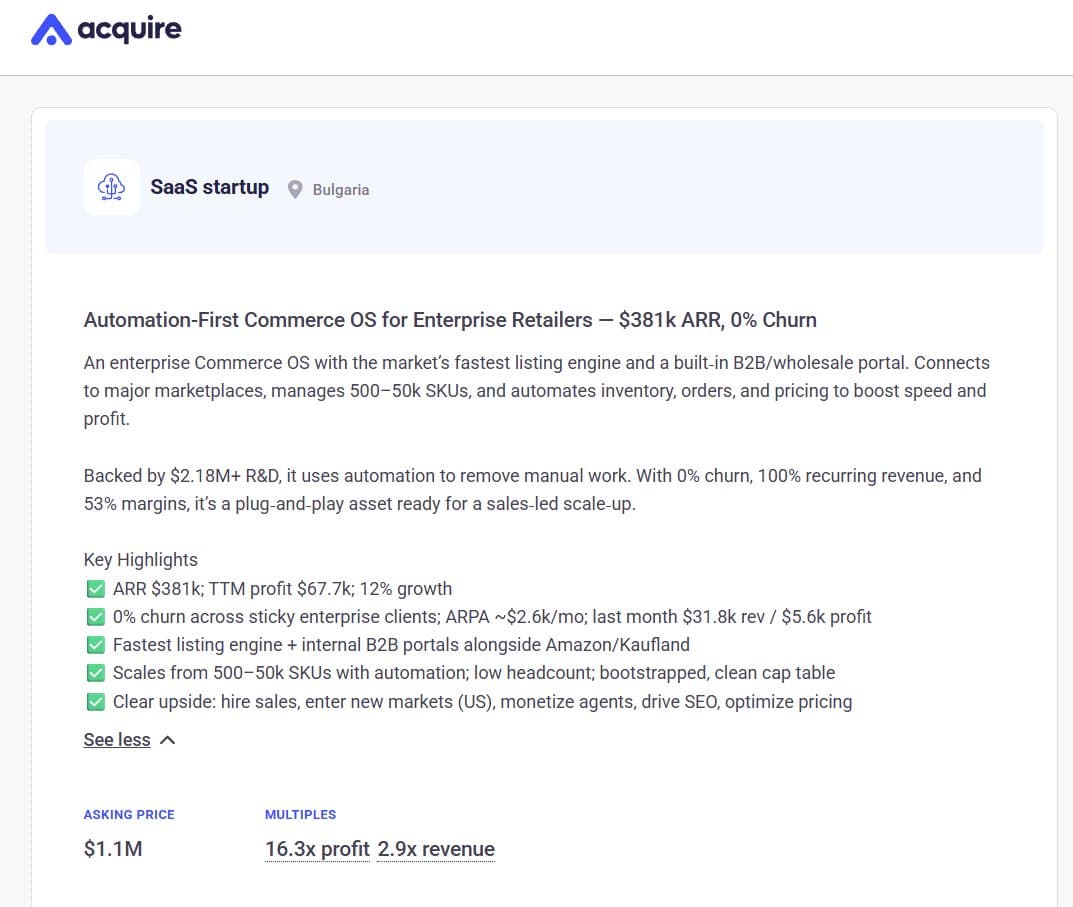
Task: Click the $1.1M asking price value
Action: click(113, 849)
